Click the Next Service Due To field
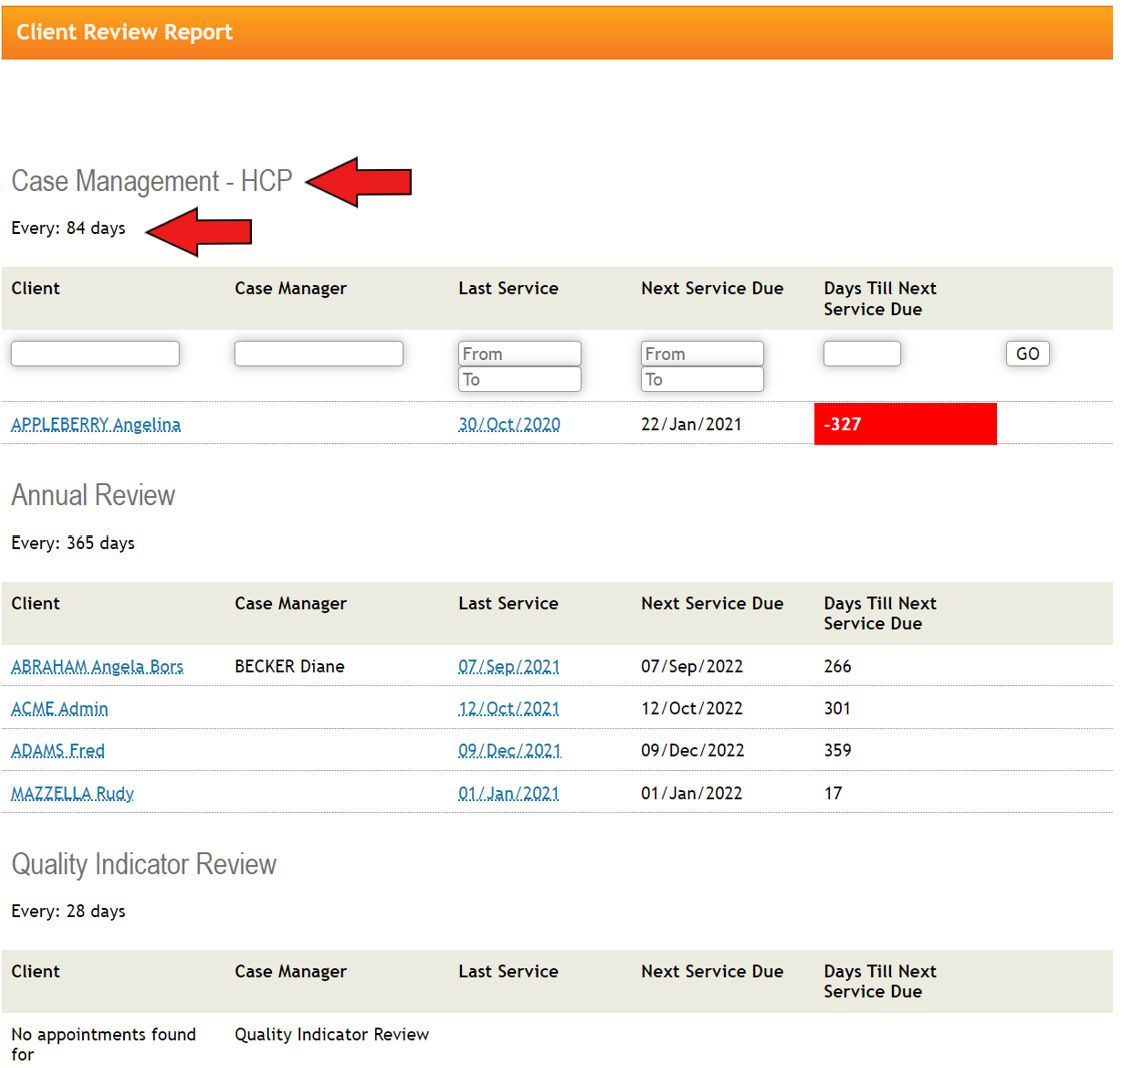The image size is (1124, 1068). (702, 379)
